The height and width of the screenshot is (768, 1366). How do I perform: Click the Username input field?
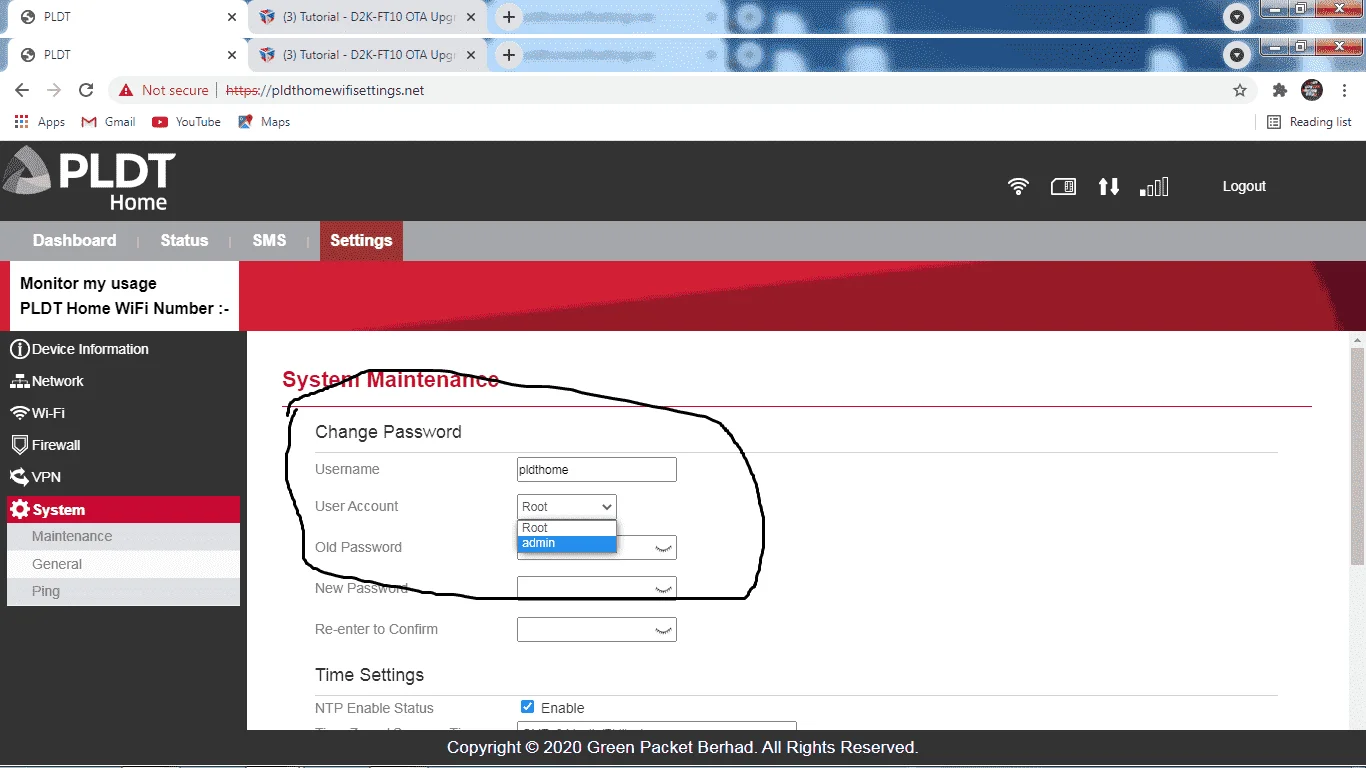(x=597, y=469)
